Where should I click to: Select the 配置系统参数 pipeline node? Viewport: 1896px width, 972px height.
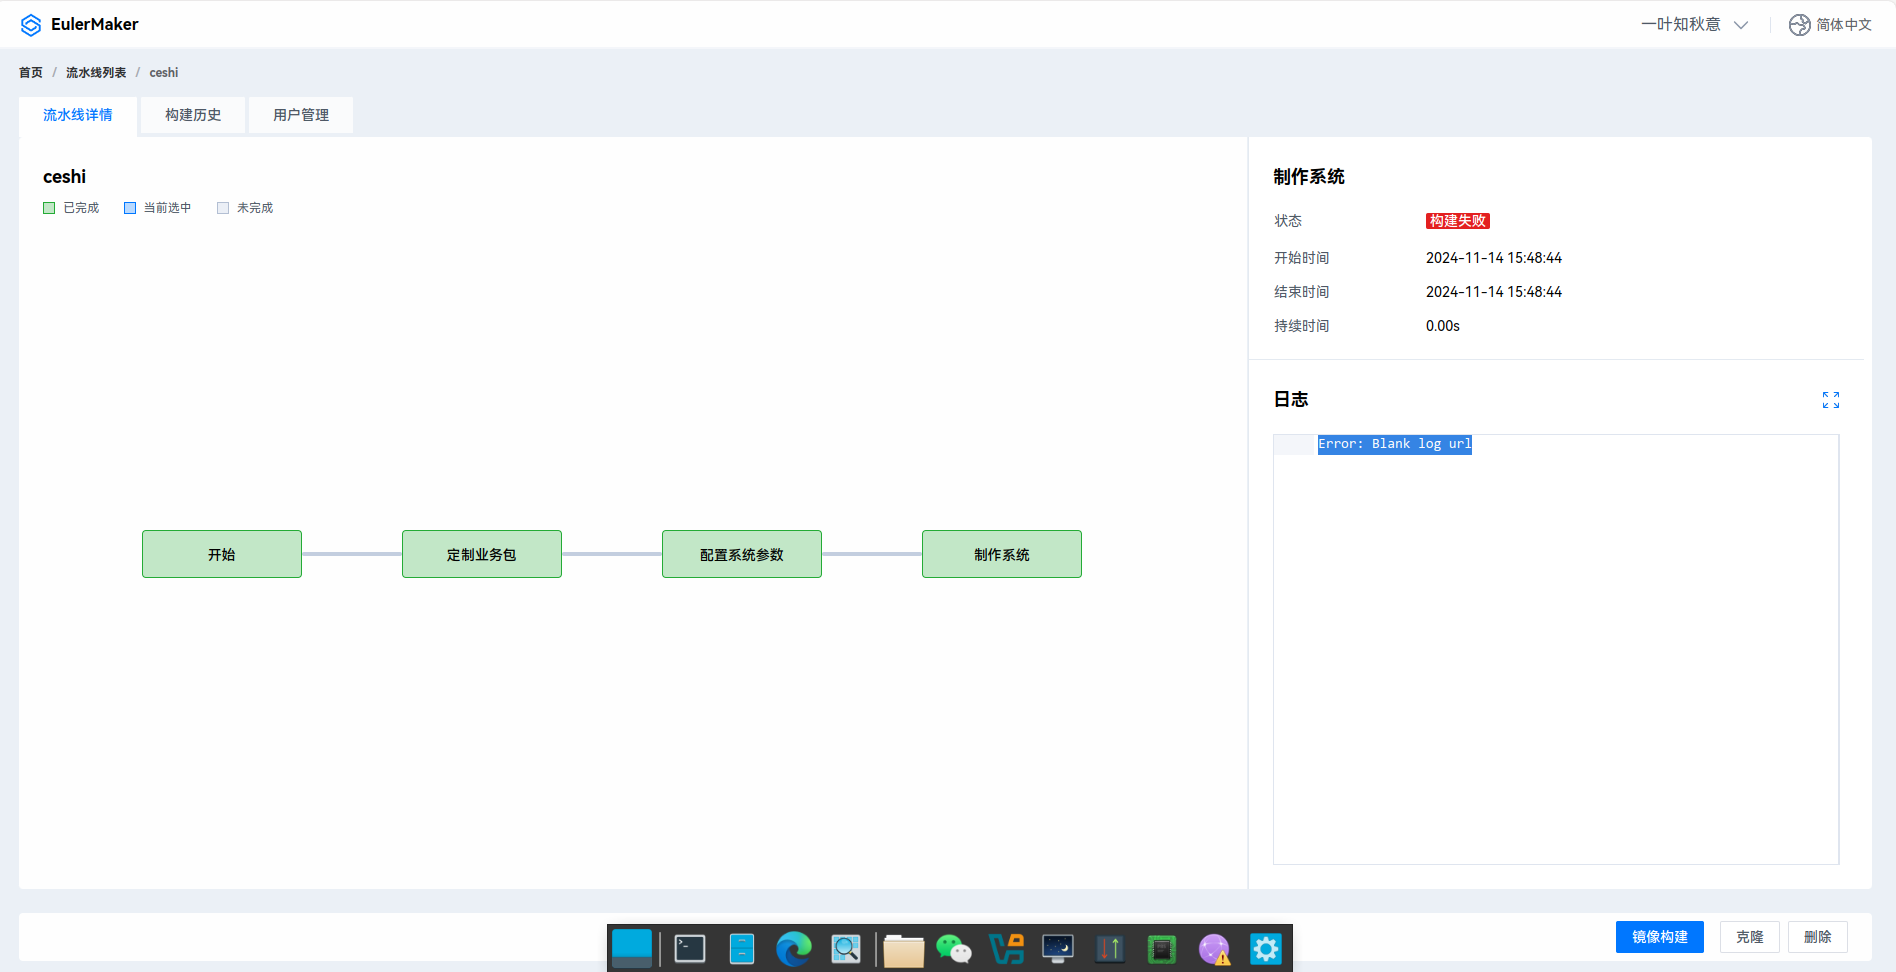pos(742,554)
